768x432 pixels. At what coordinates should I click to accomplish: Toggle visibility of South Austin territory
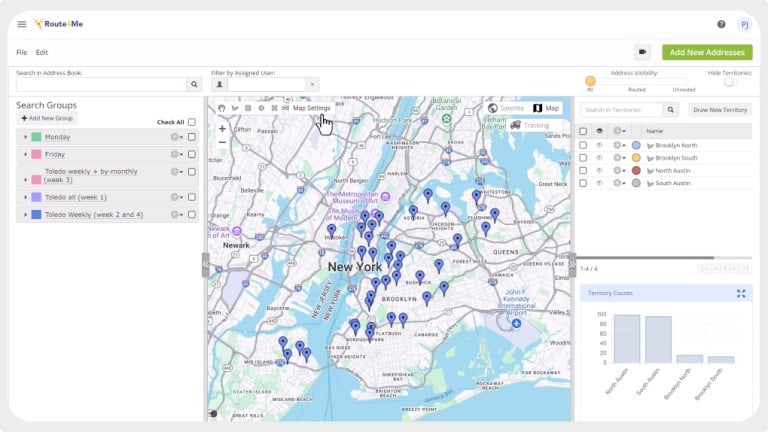tap(600, 183)
